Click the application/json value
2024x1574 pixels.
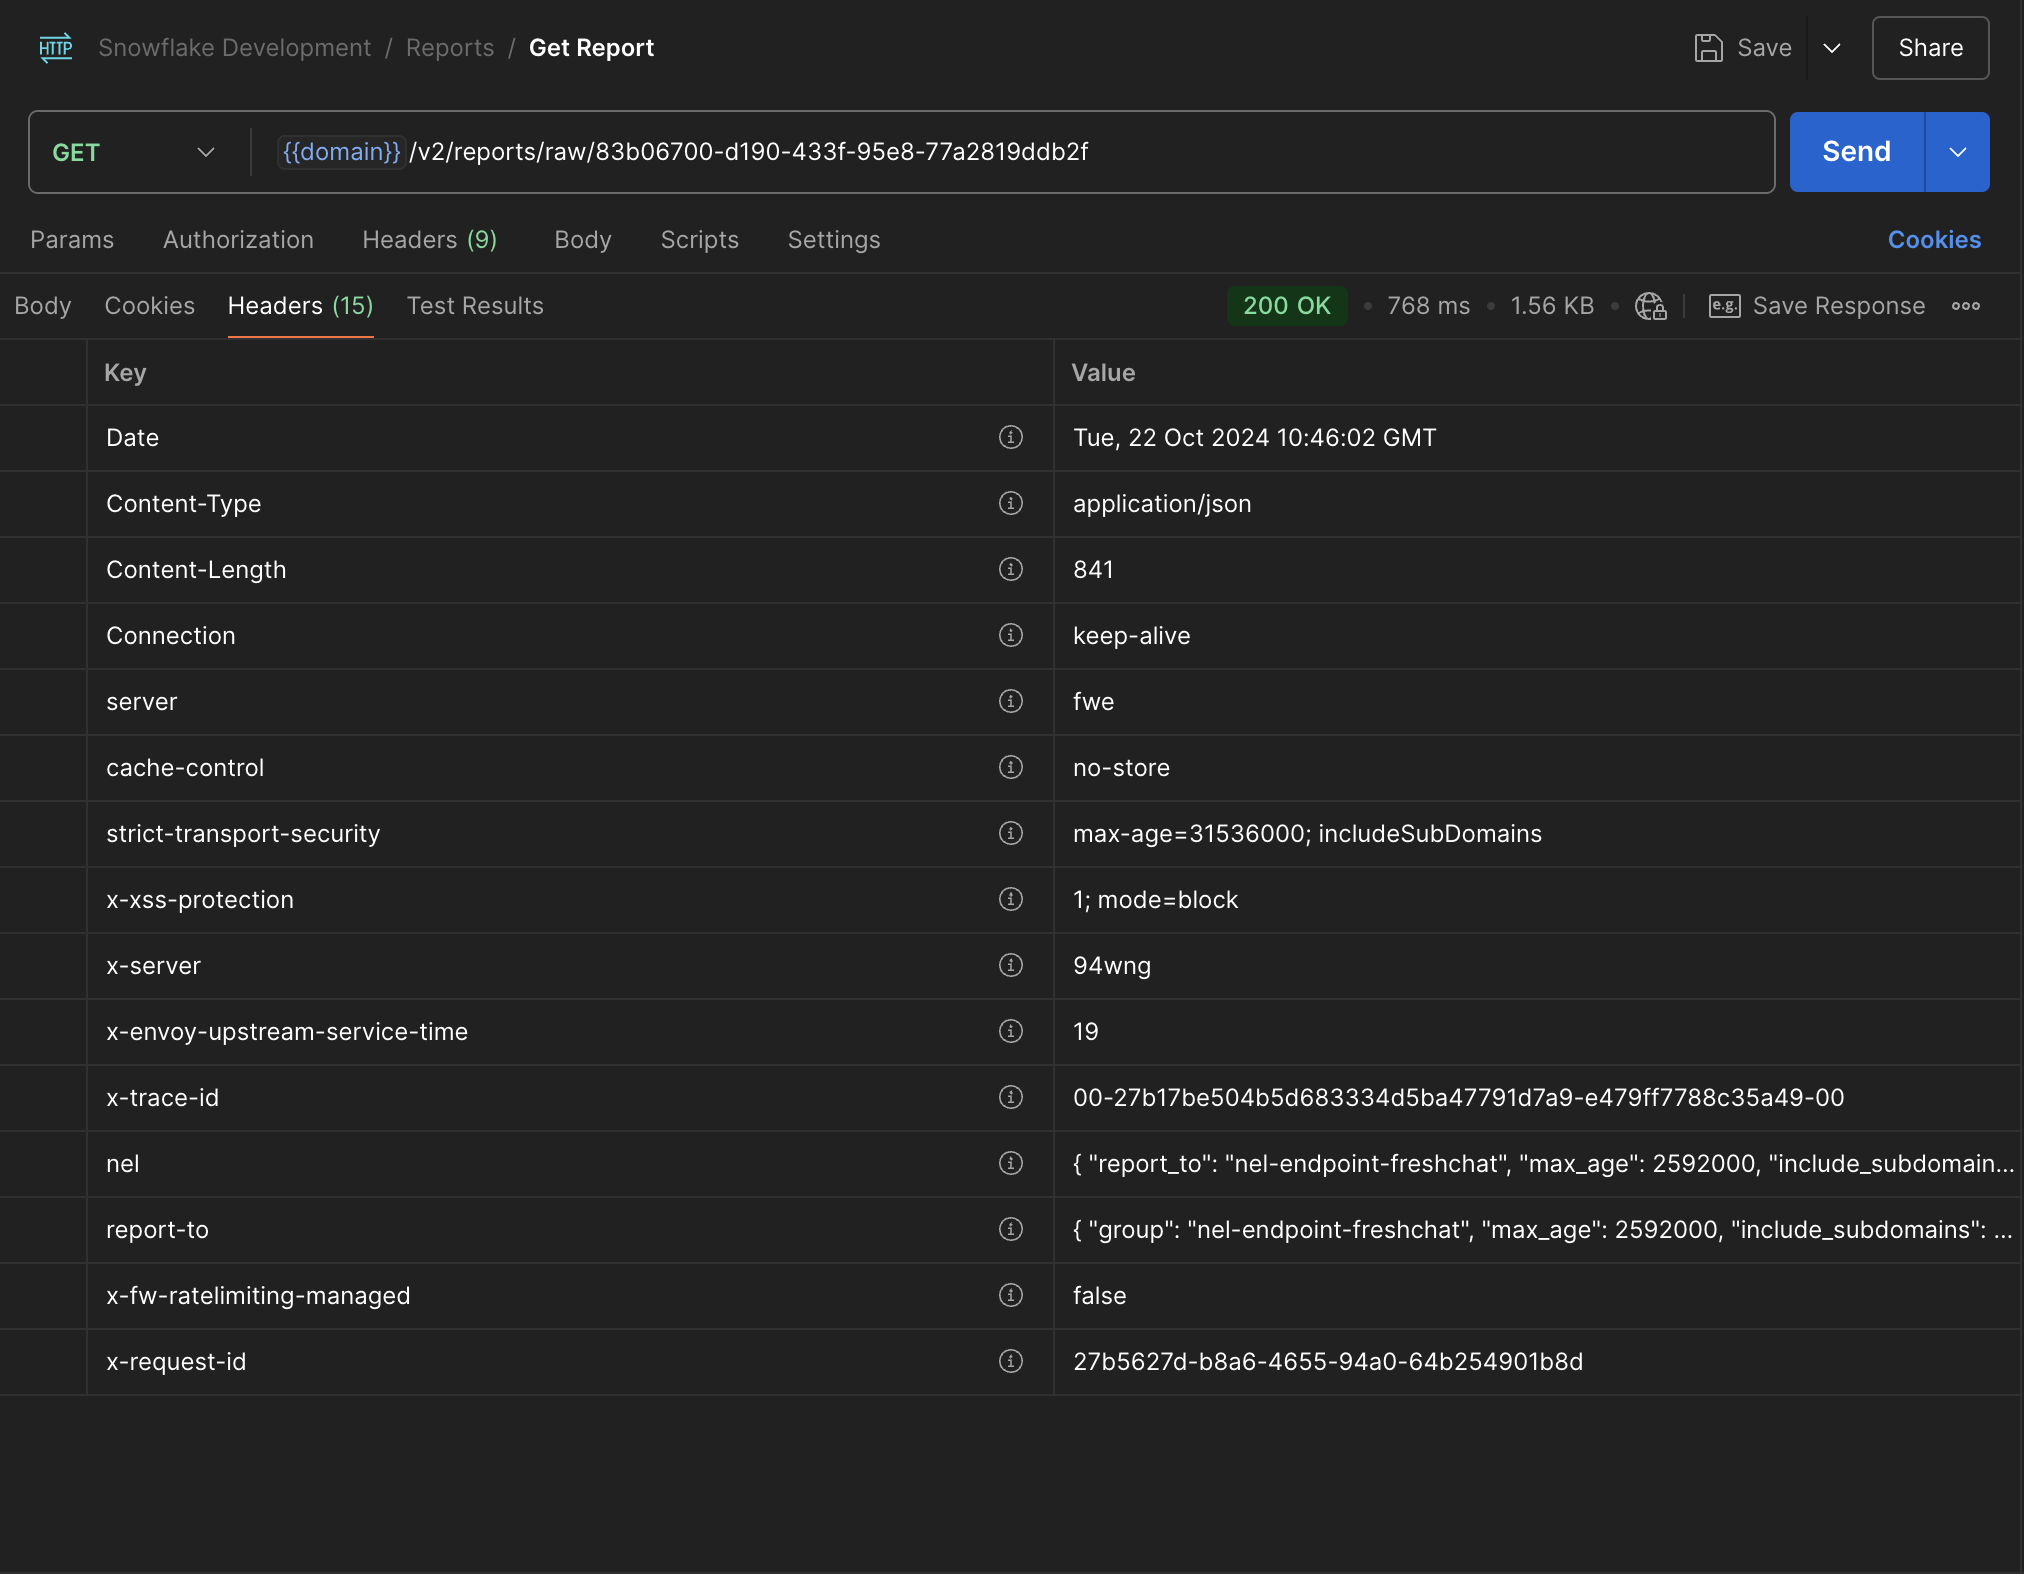coord(1162,504)
